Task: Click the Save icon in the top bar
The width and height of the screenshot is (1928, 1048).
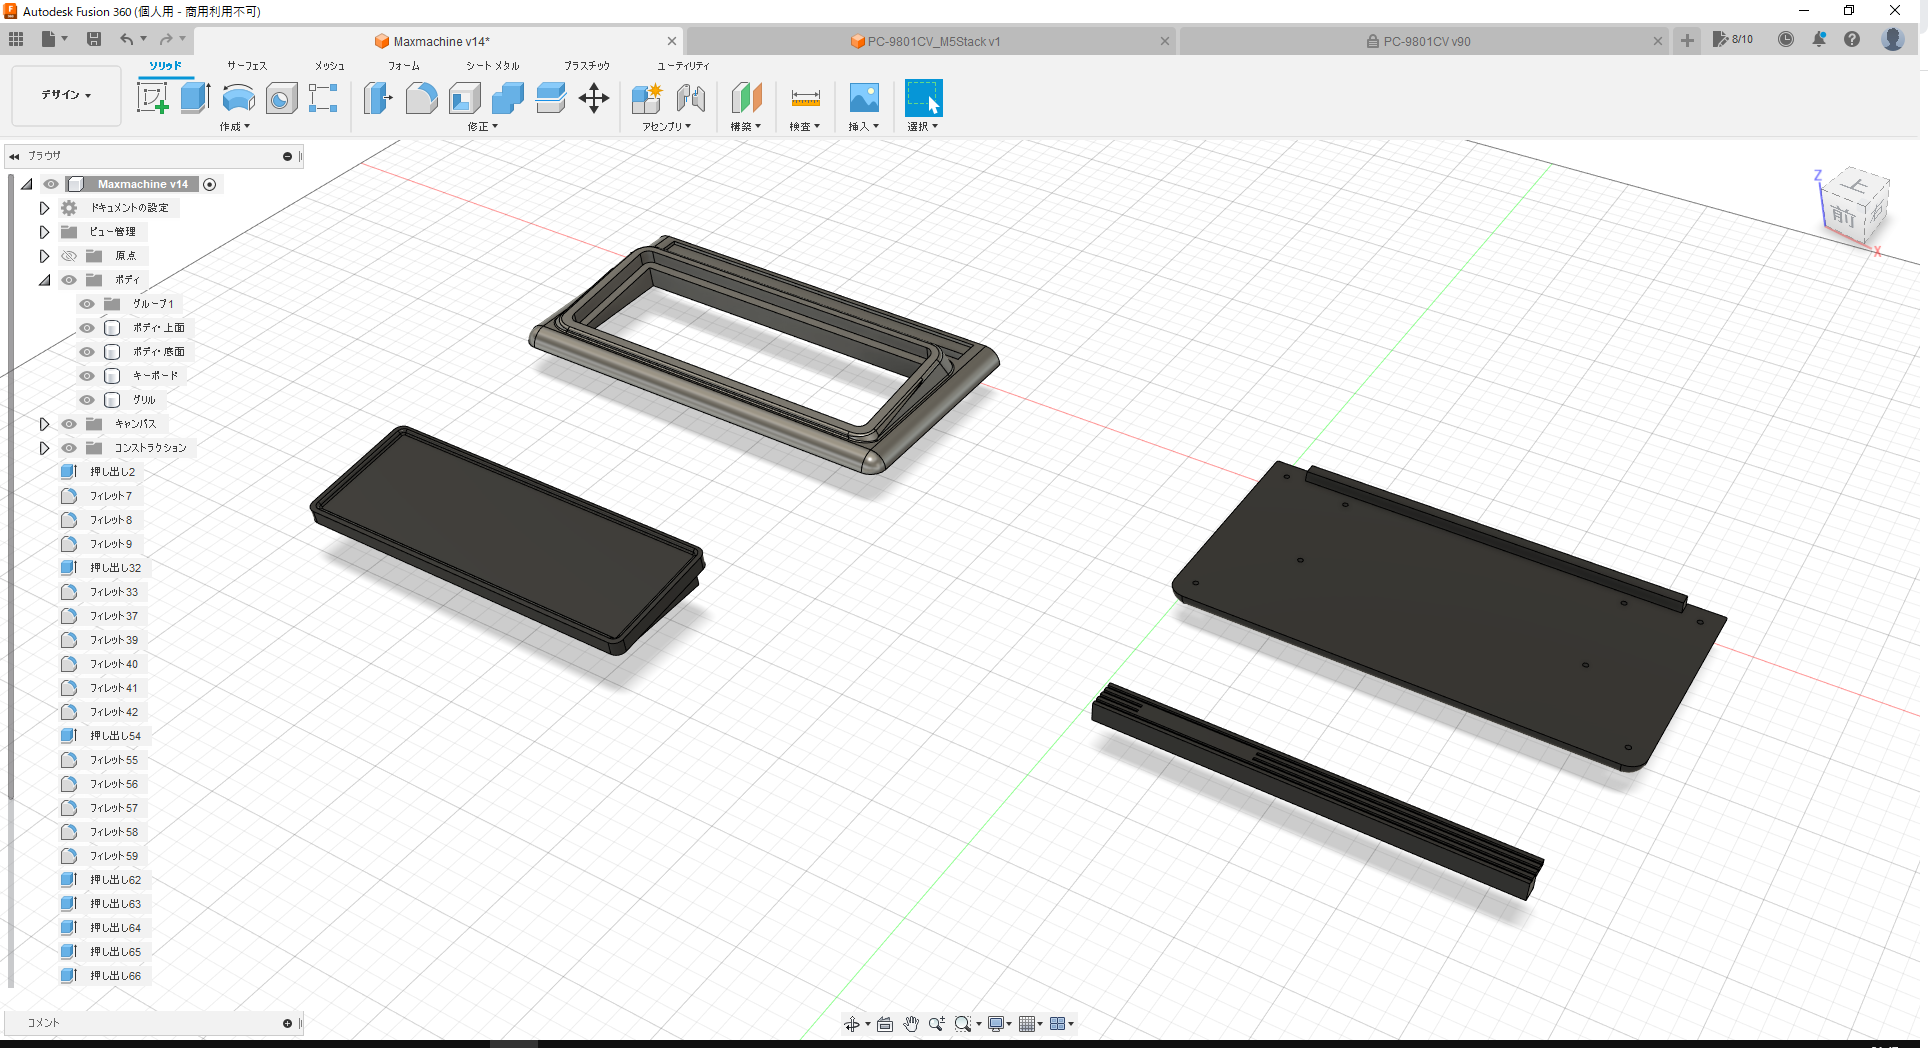Action: (94, 39)
